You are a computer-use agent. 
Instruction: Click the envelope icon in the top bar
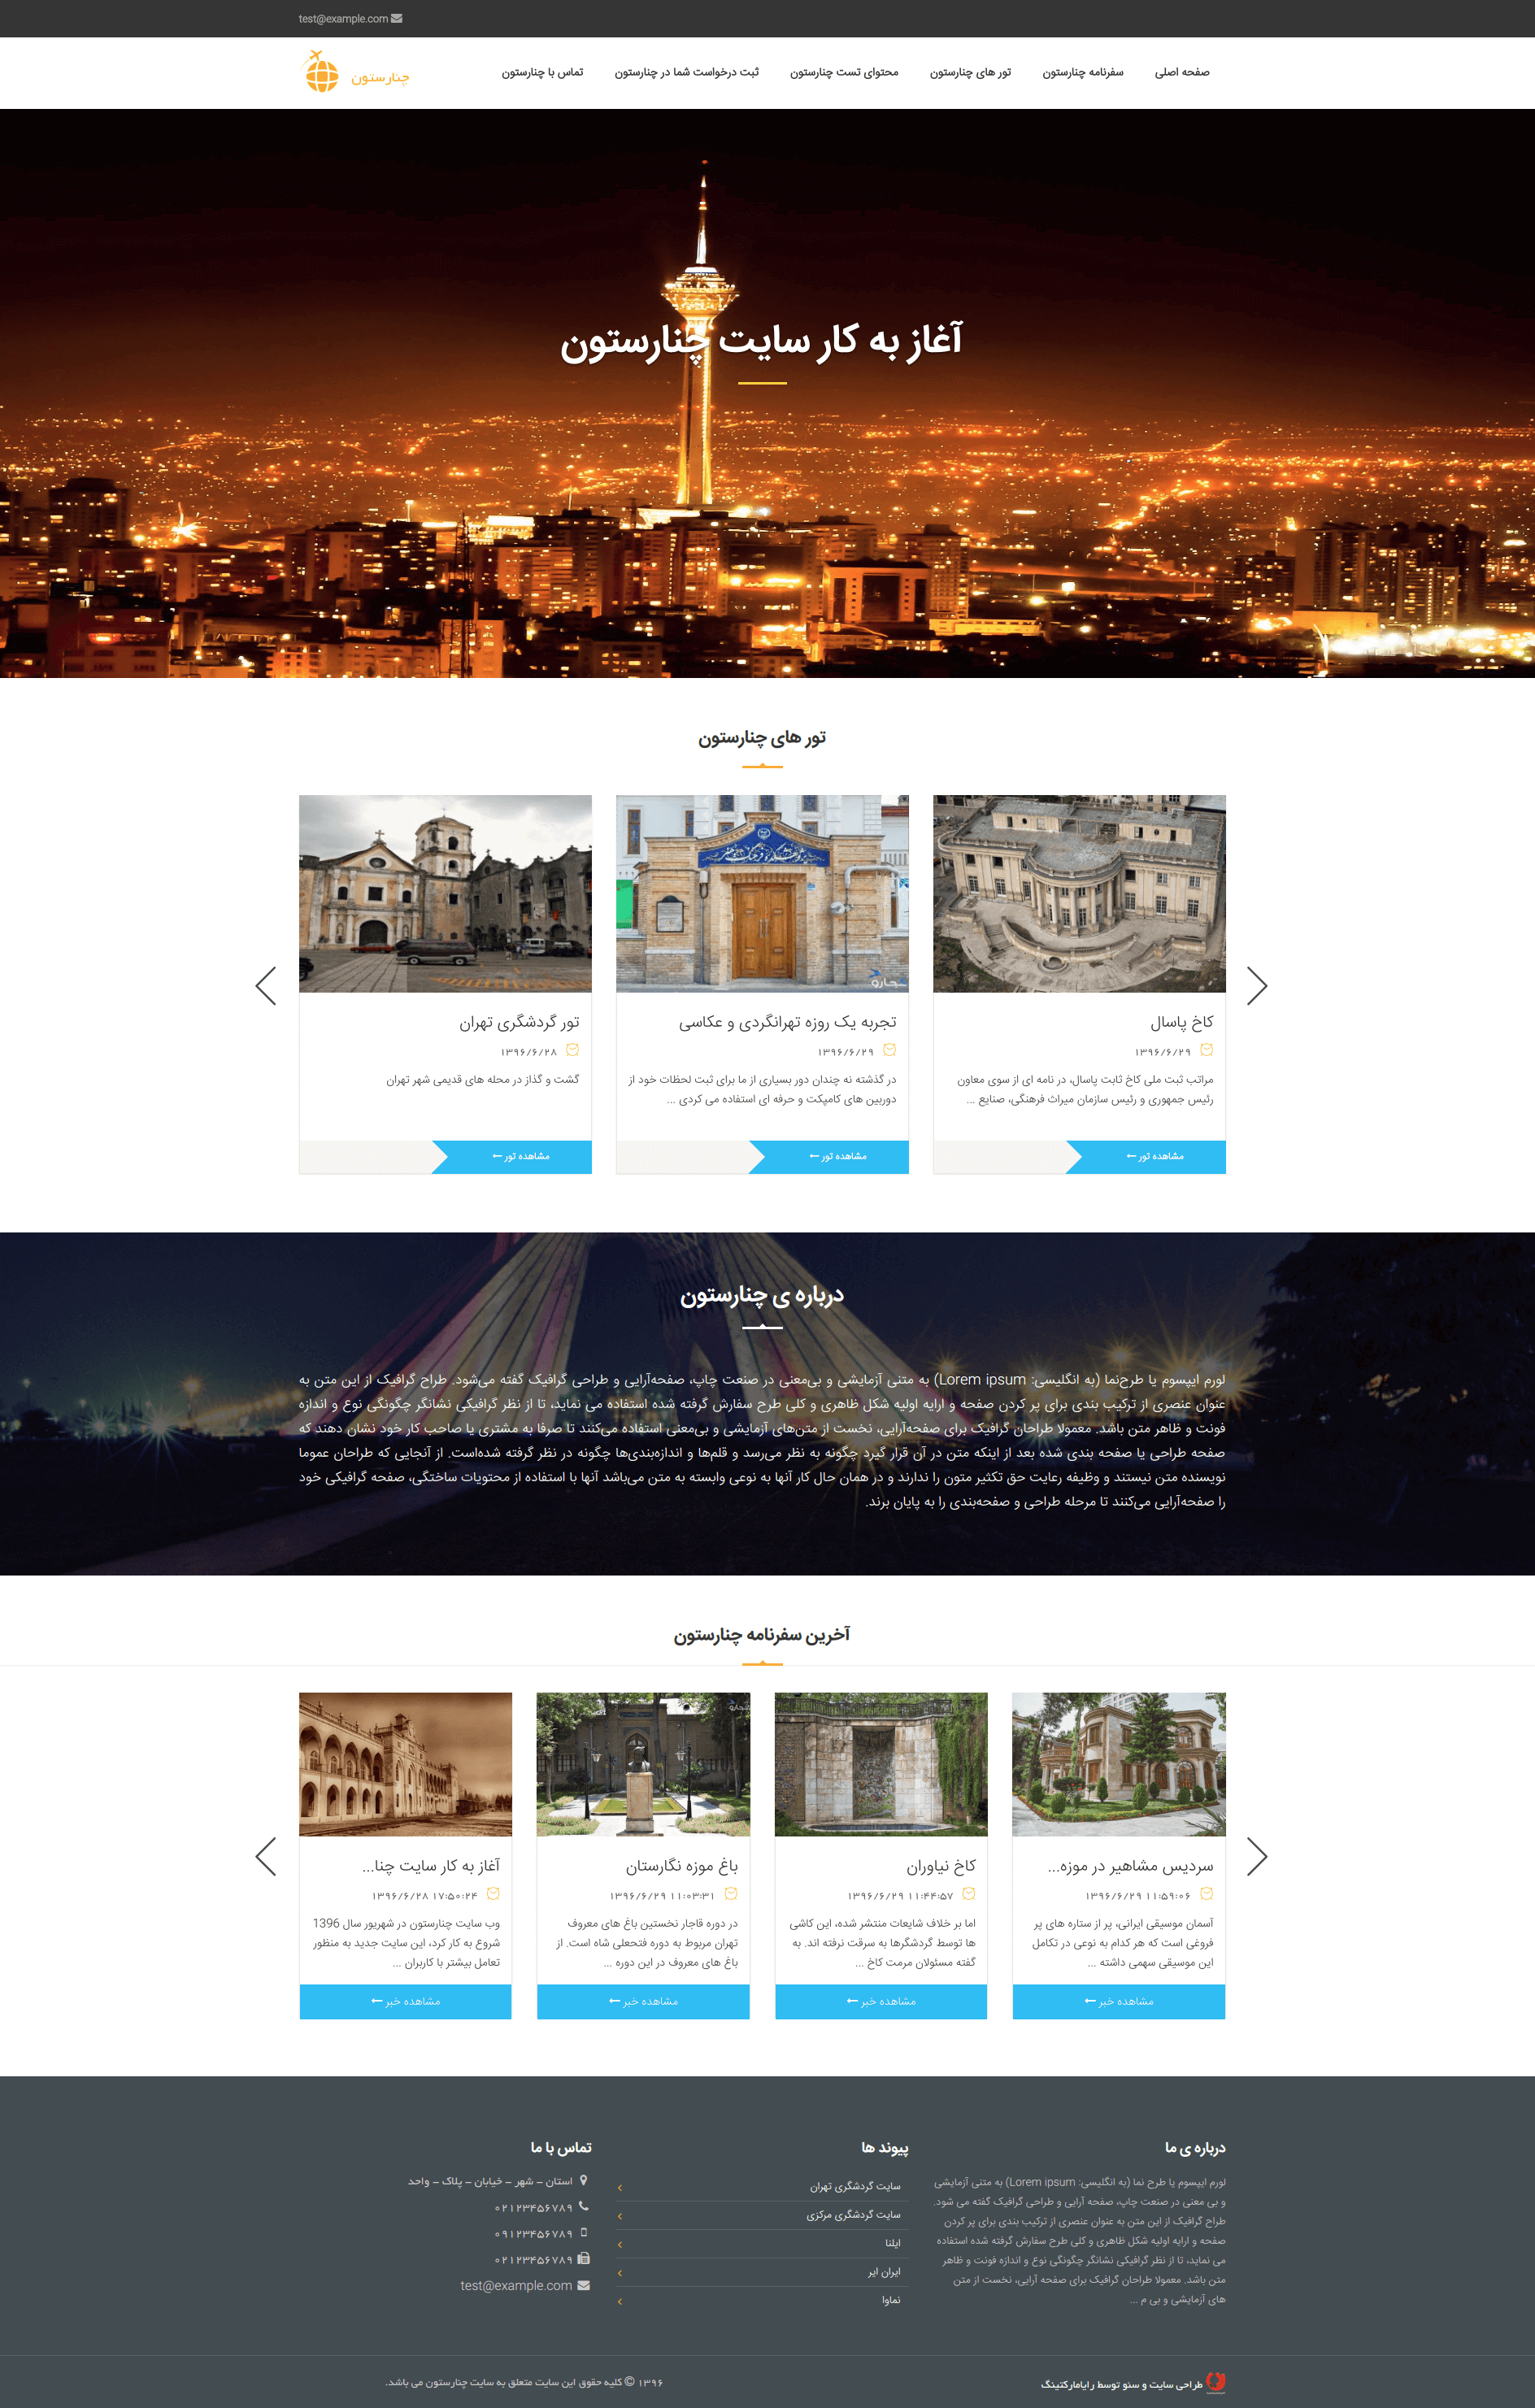tap(397, 18)
